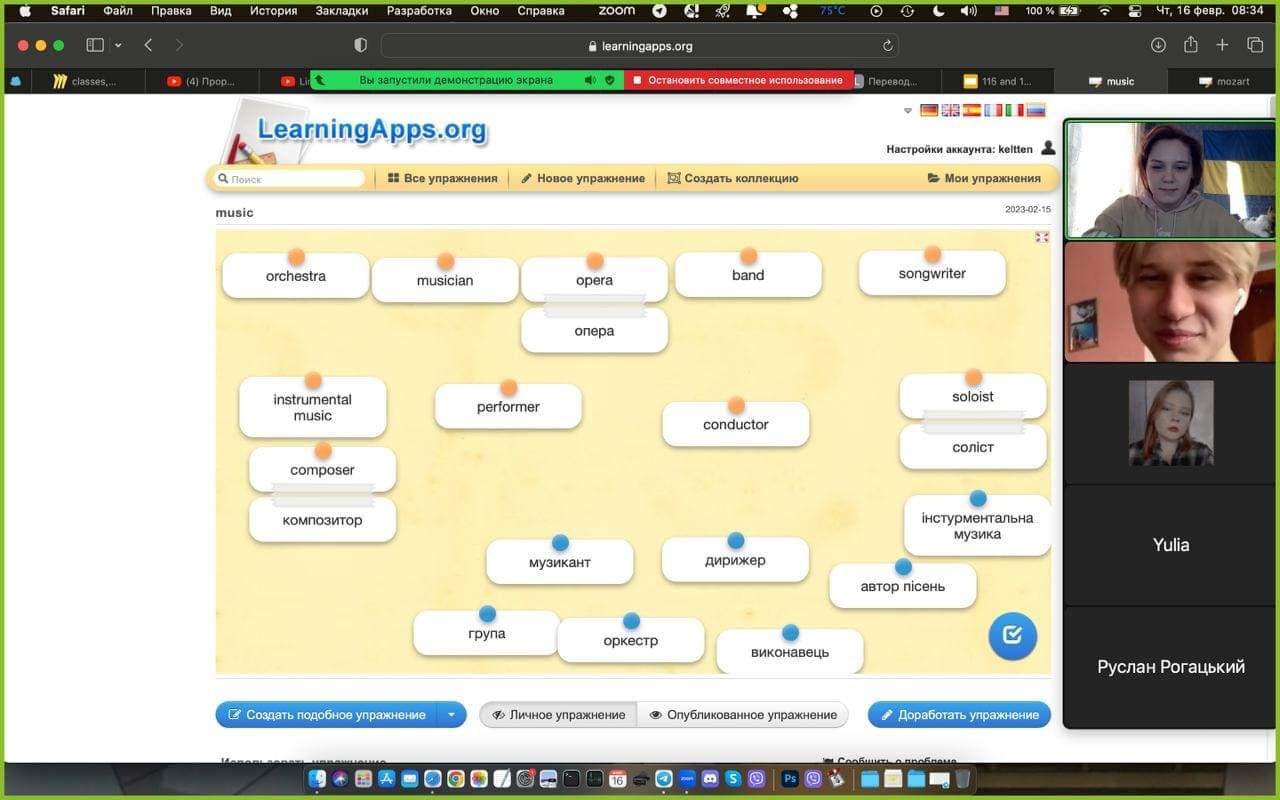Open 'Мои упражнения'
This screenshot has height=800, width=1280.
click(984, 178)
